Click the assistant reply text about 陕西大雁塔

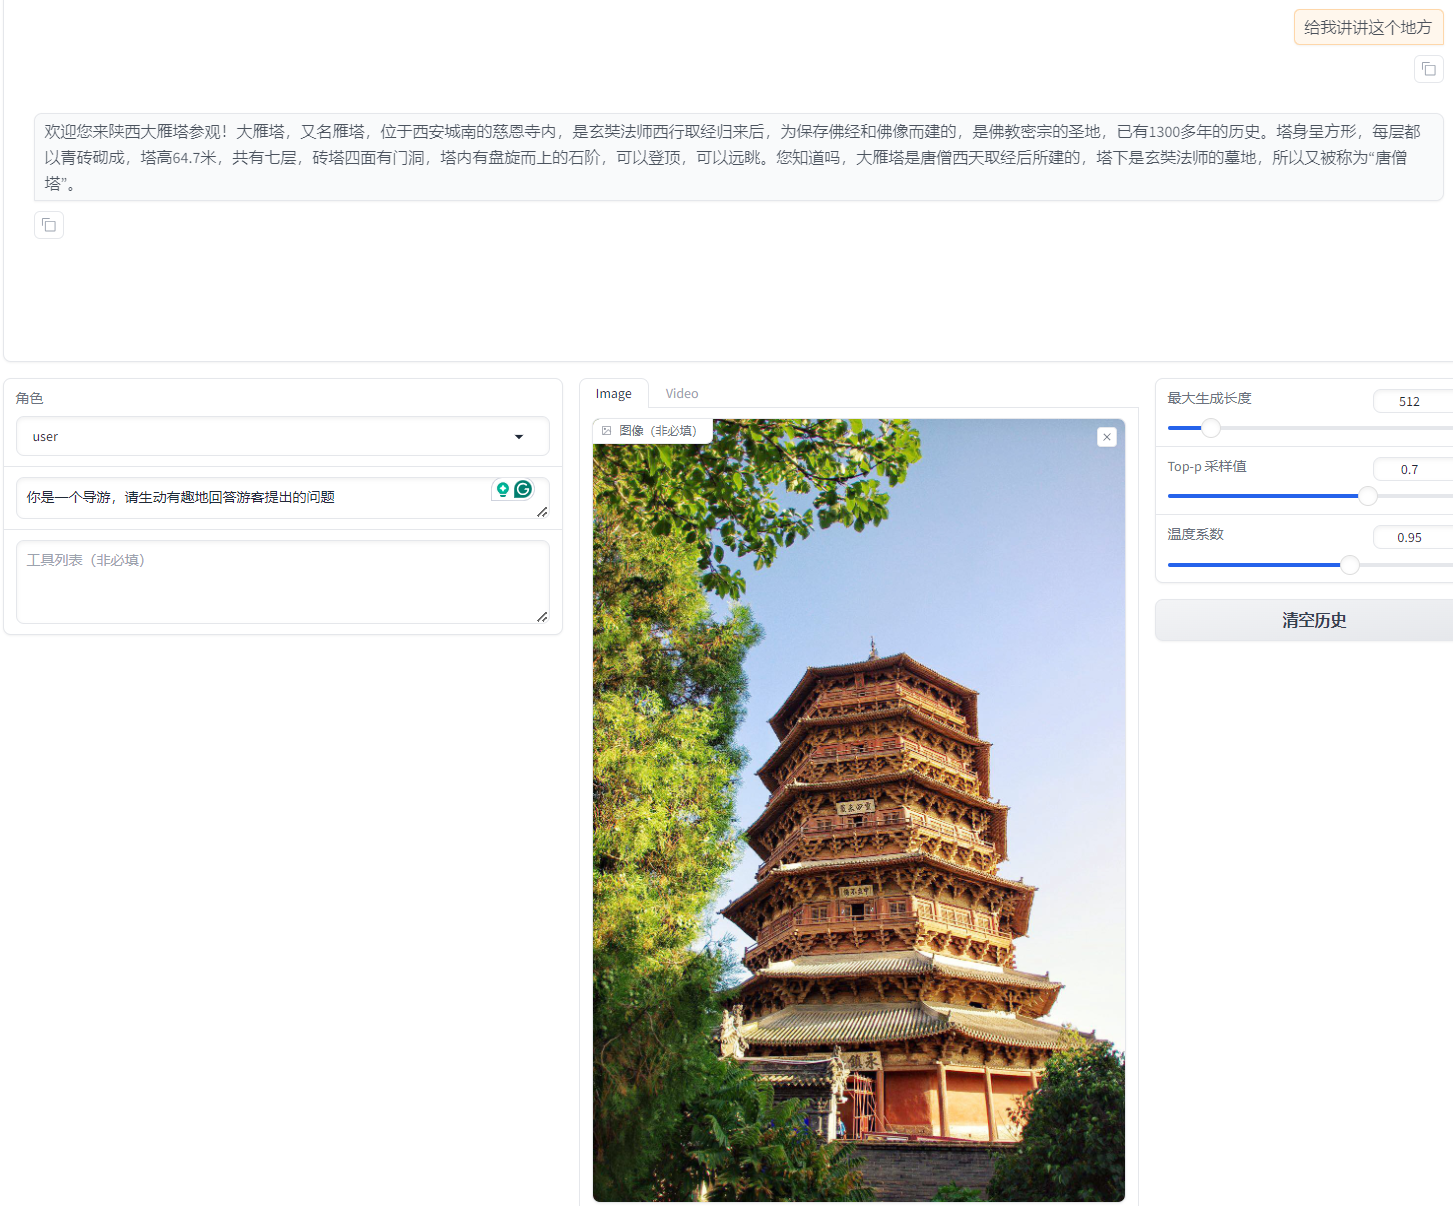point(739,157)
